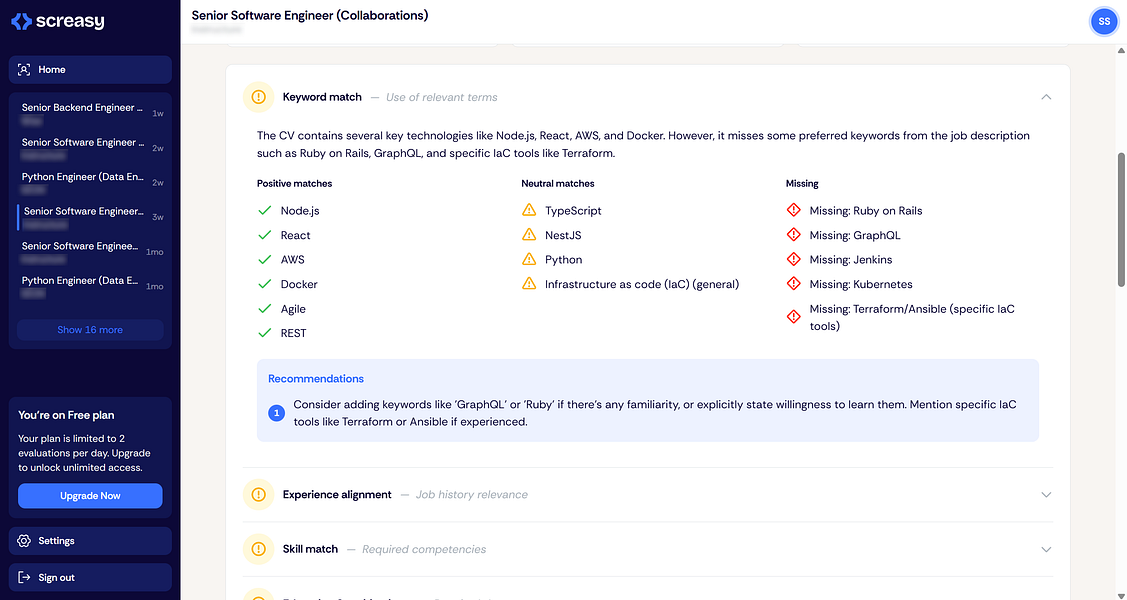1127x600 pixels.
Task: Click the Settings gear icon
Action: [25, 541]
